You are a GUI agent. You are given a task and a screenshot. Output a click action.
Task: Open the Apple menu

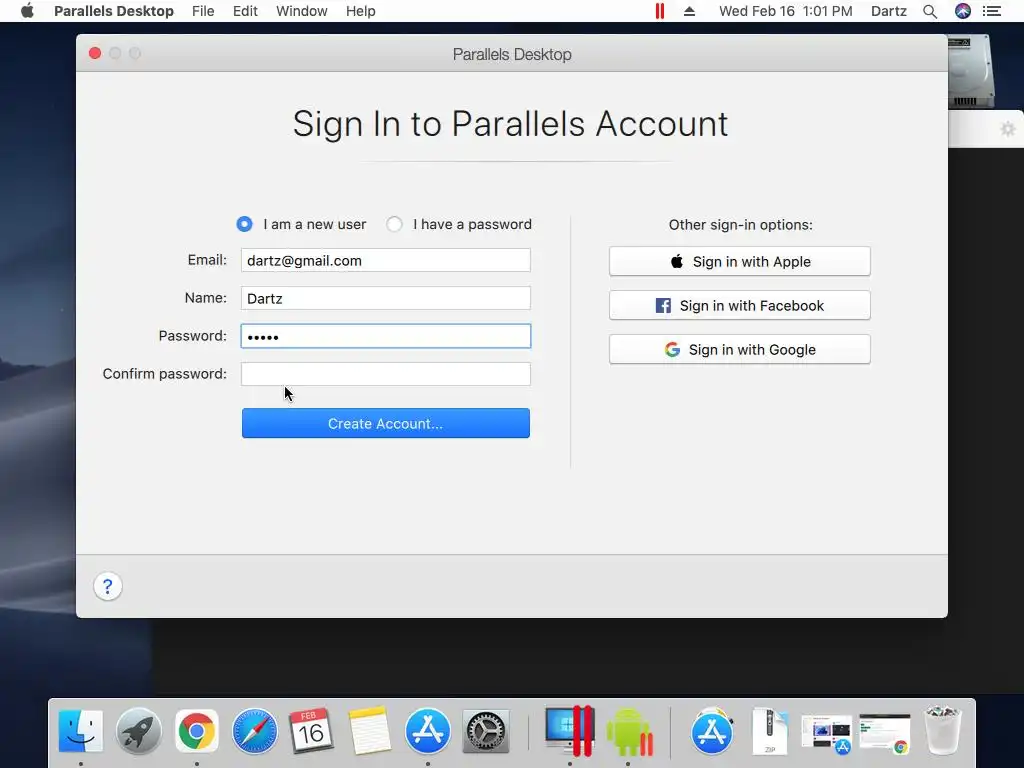pos(27,11)
